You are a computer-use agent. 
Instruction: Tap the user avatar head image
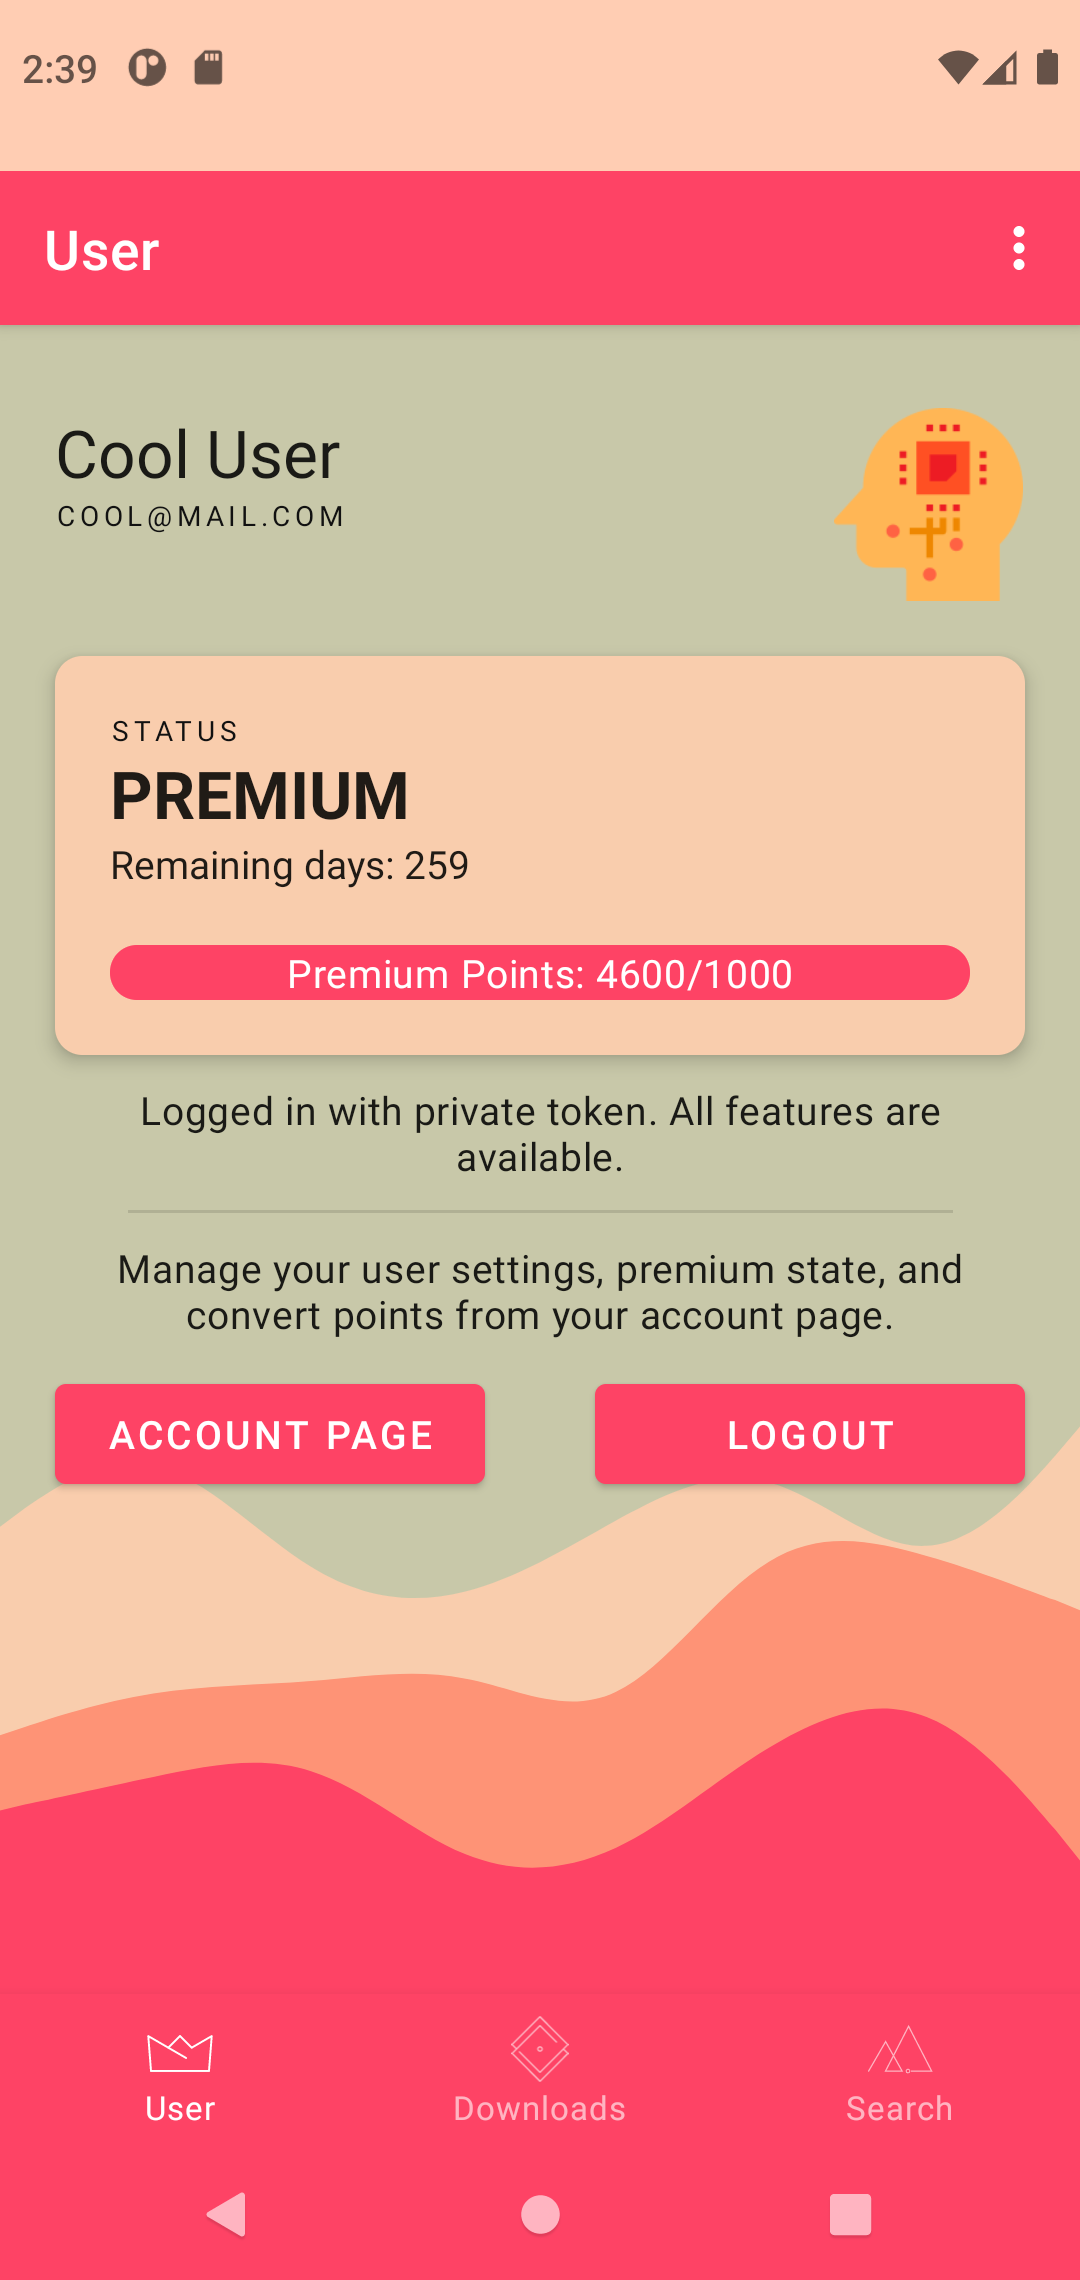tap(931, 504)
